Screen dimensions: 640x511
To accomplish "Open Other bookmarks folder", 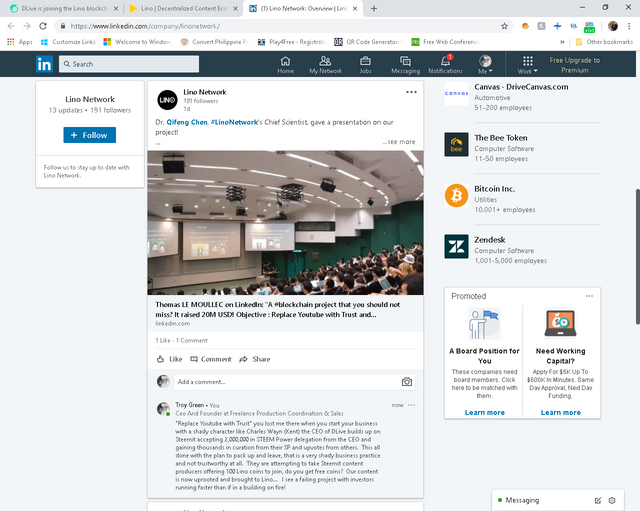I will [604, 42].
